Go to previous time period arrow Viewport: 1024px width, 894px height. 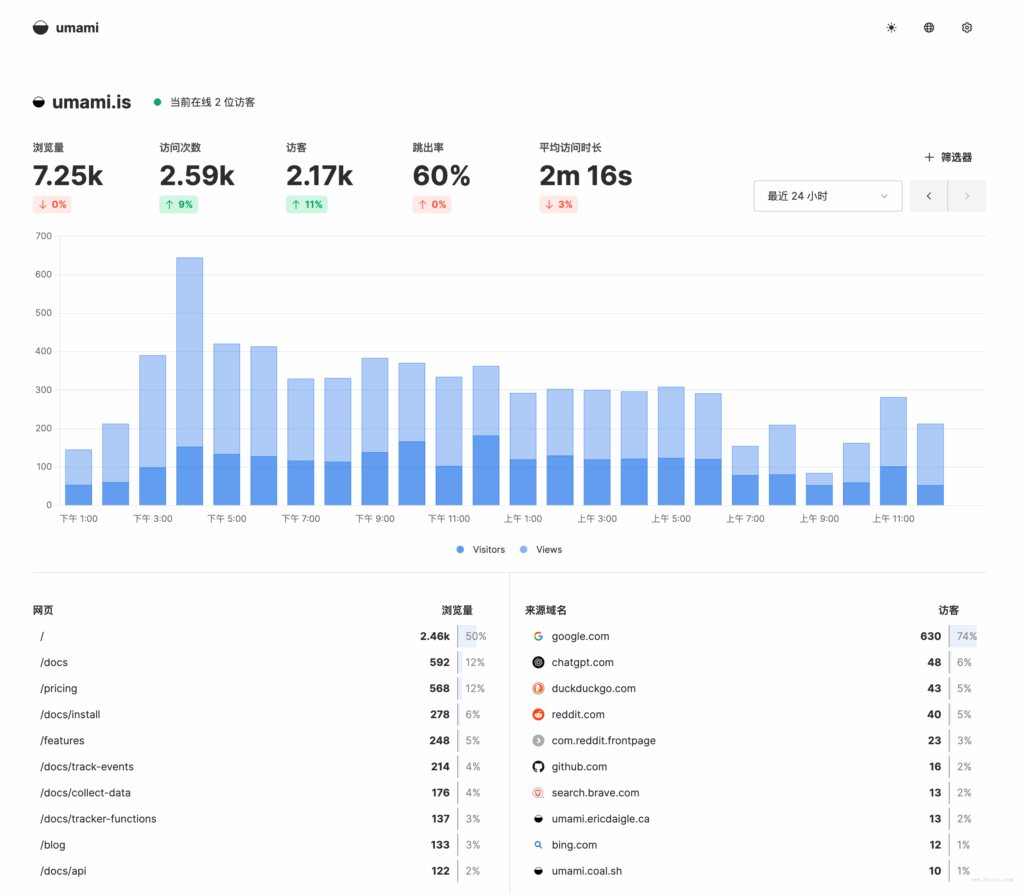click(929, 196)
